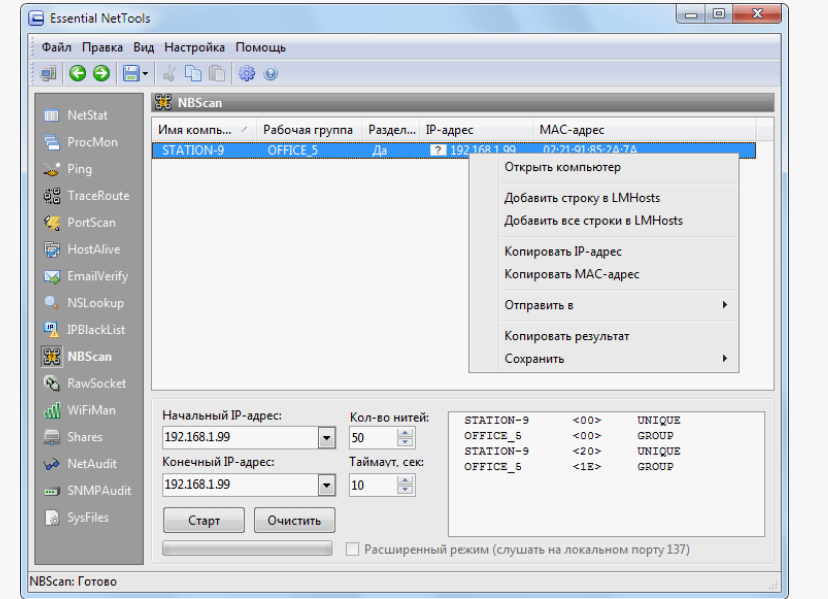Open the Помощь menu
Viewport: 828px width, 599px height.
point(261,48)
